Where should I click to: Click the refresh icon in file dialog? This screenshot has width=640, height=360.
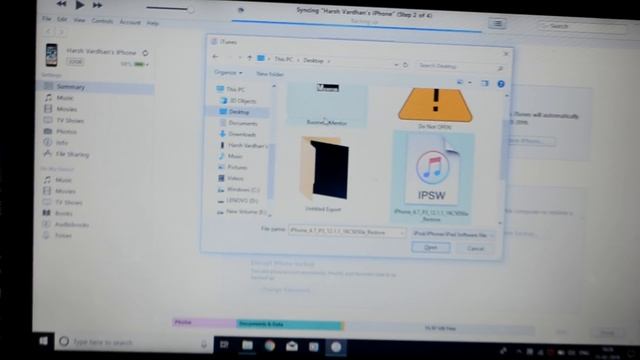click(405, 65)
